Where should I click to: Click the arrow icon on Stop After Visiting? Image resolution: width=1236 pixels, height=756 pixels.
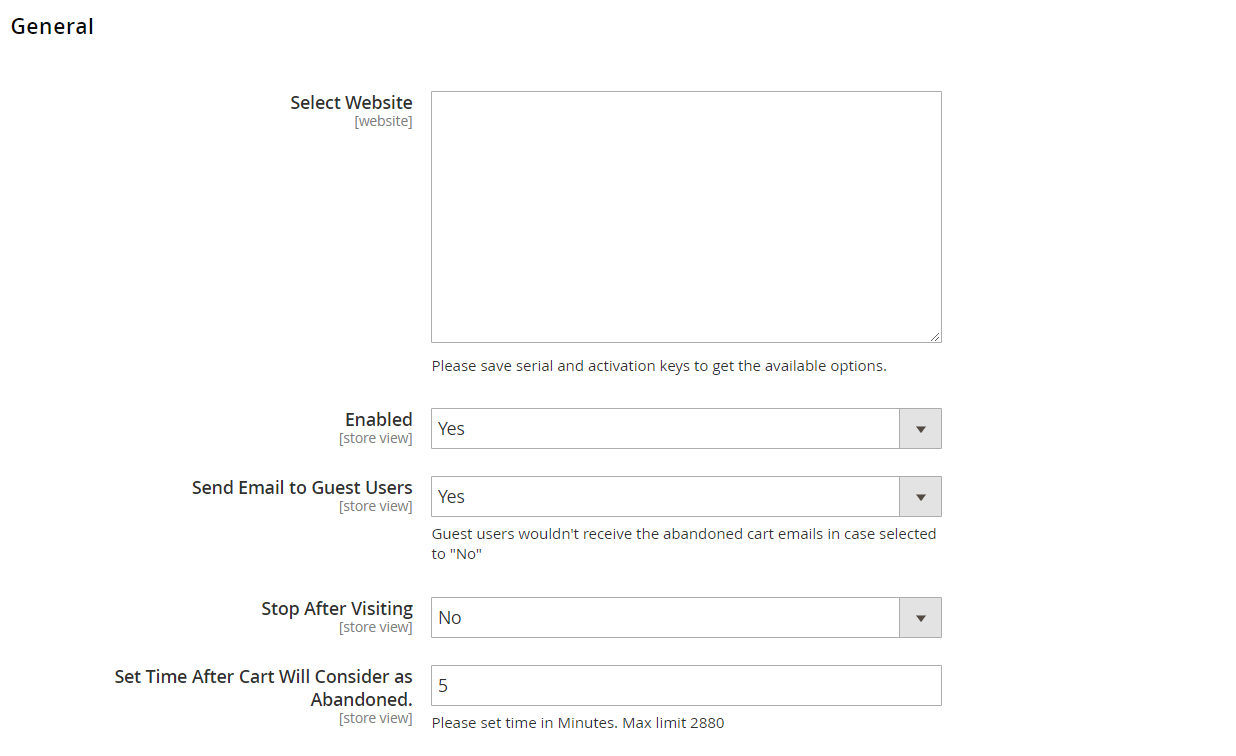coord(920,618)
